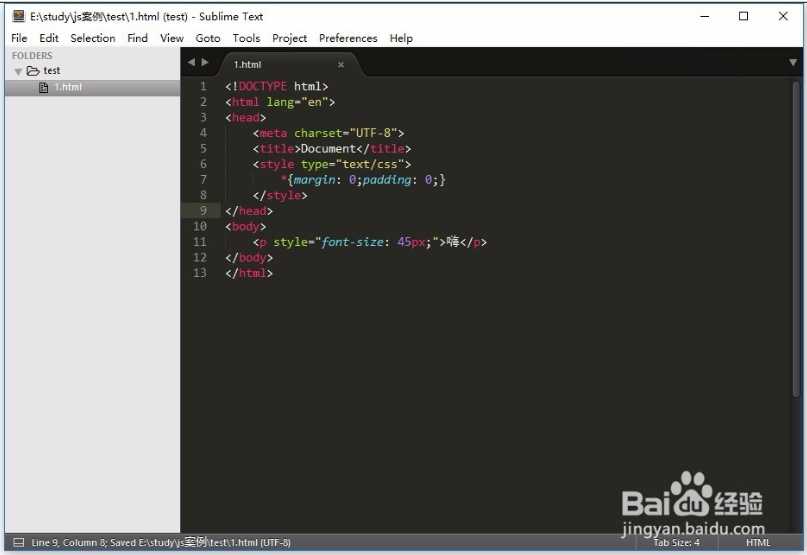
Task: Close the 1.html tab
Action: point(341,65)
